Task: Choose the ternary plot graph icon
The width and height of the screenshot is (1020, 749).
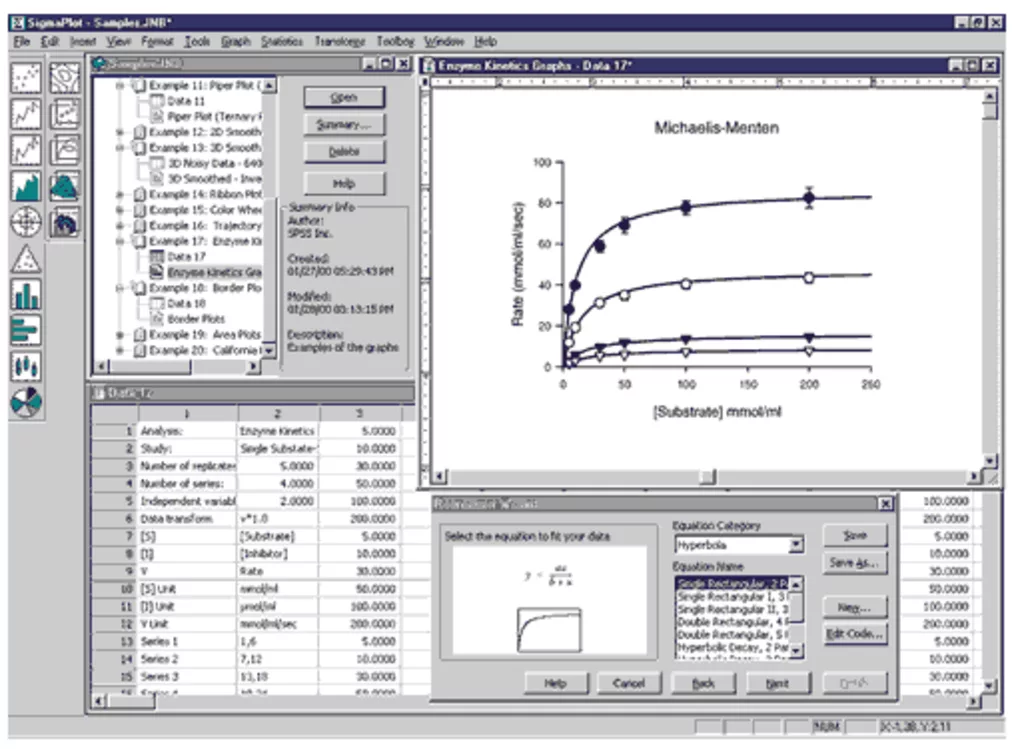Action: pyautogui.click(x=25, y=260)
